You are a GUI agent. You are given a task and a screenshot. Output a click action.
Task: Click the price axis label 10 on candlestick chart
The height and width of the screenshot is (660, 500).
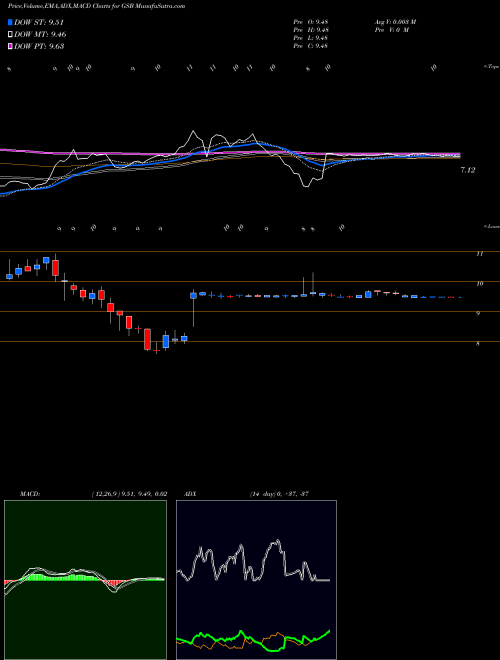479,284
